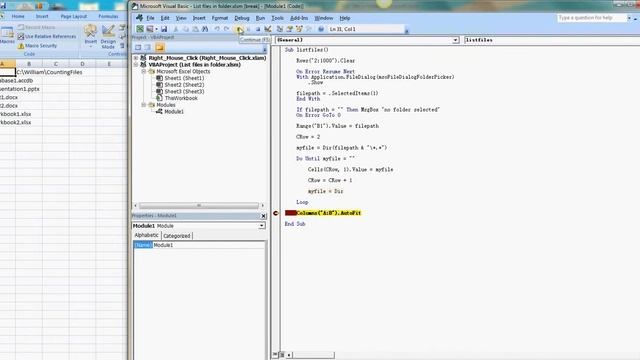Click the Toolbox toolbar icon

tap(309, 29)
